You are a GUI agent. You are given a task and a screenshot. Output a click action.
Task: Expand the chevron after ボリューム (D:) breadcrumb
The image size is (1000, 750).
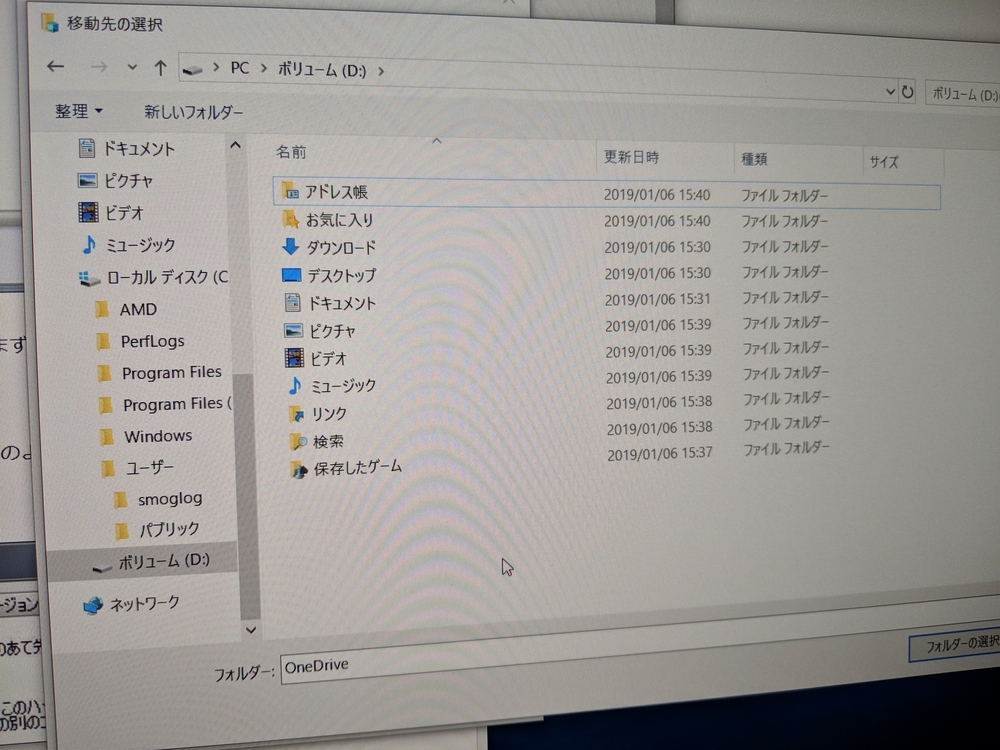point(381,71)
